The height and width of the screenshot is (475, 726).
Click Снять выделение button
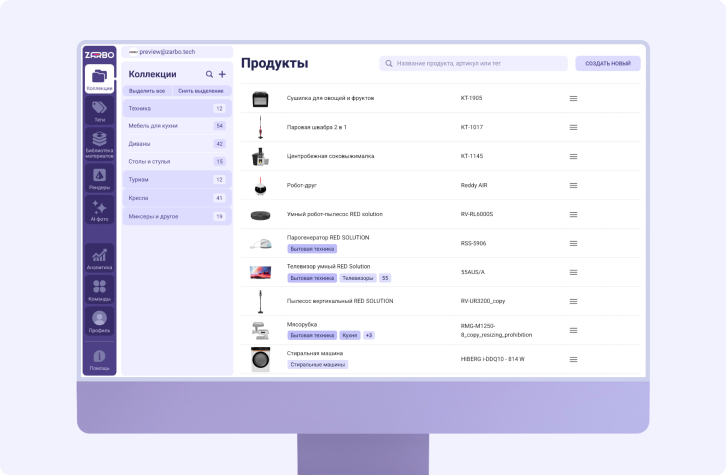tap(200, 91)
